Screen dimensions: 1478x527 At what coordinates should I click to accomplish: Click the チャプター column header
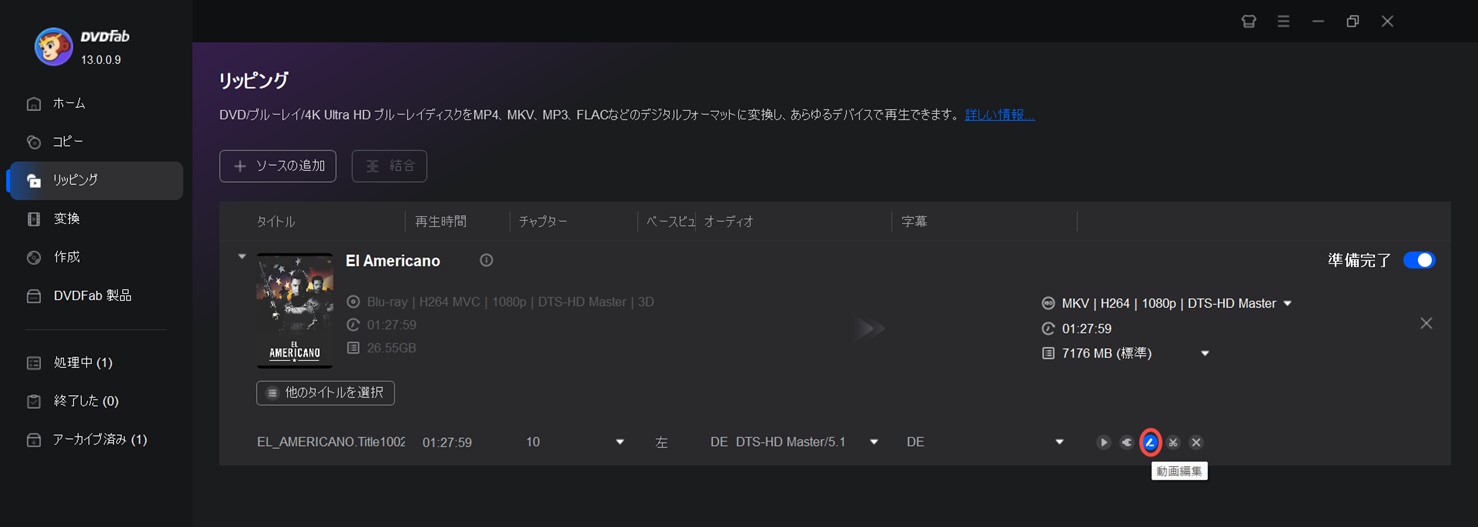tap(543, 222)
